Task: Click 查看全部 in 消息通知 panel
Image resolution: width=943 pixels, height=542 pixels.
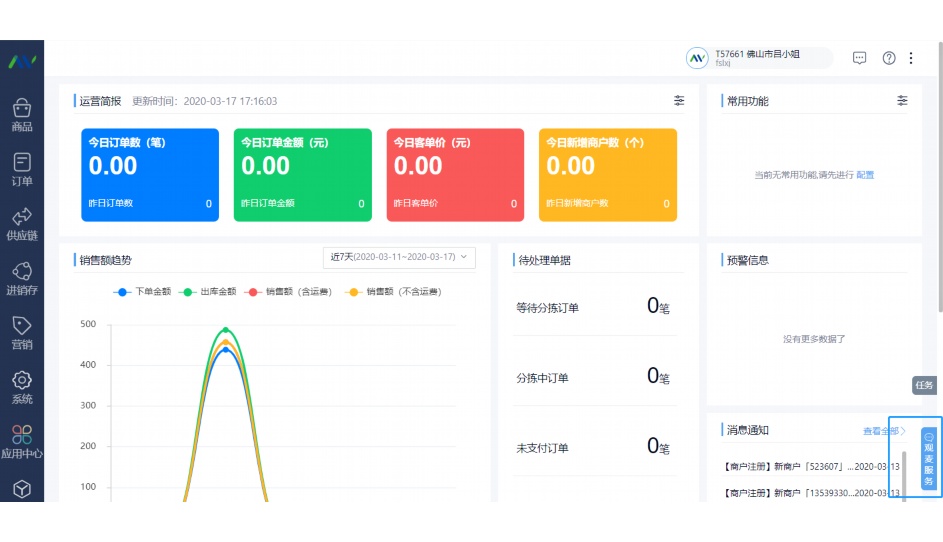Action: coord(884,431)
